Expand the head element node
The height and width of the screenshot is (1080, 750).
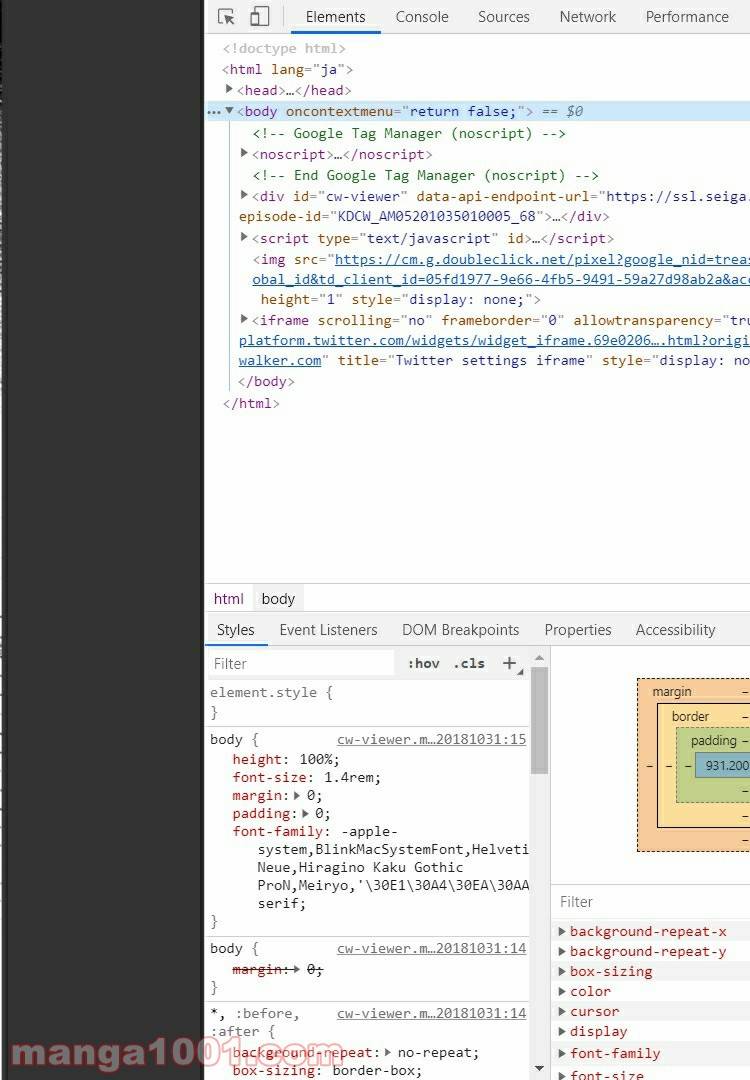coord(230,90)
